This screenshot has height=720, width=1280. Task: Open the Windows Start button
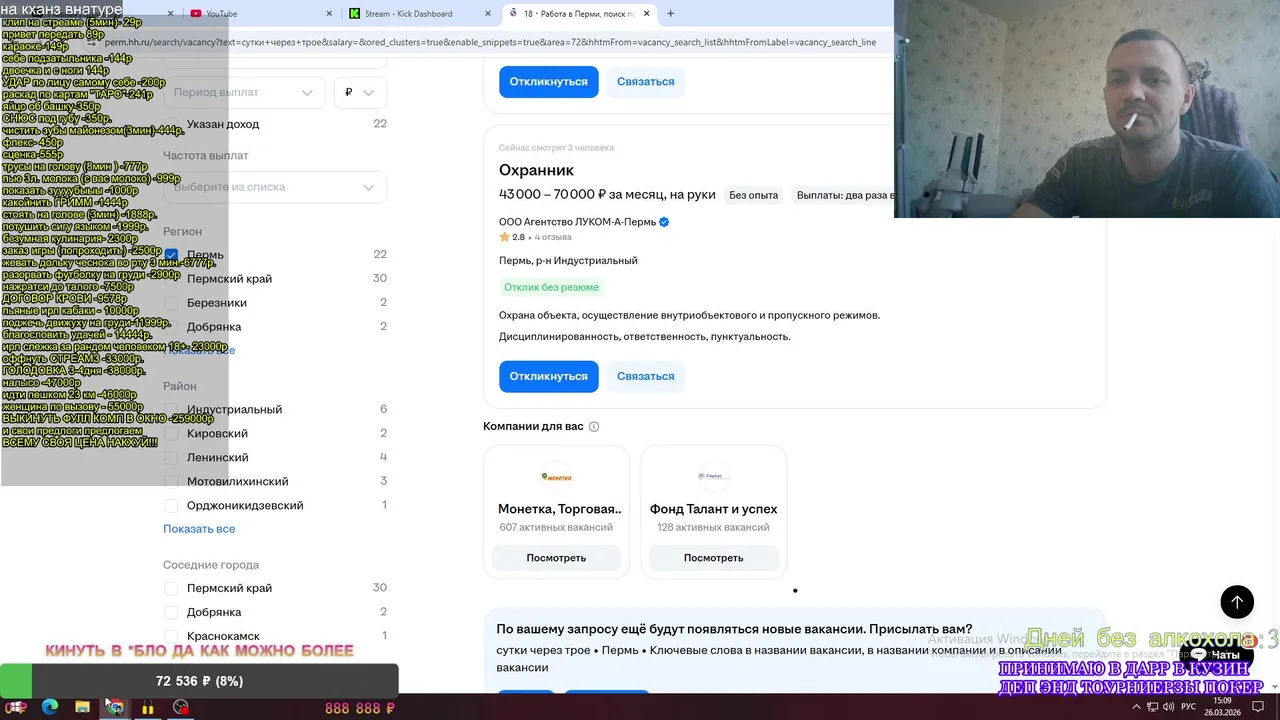coord(17,707)
